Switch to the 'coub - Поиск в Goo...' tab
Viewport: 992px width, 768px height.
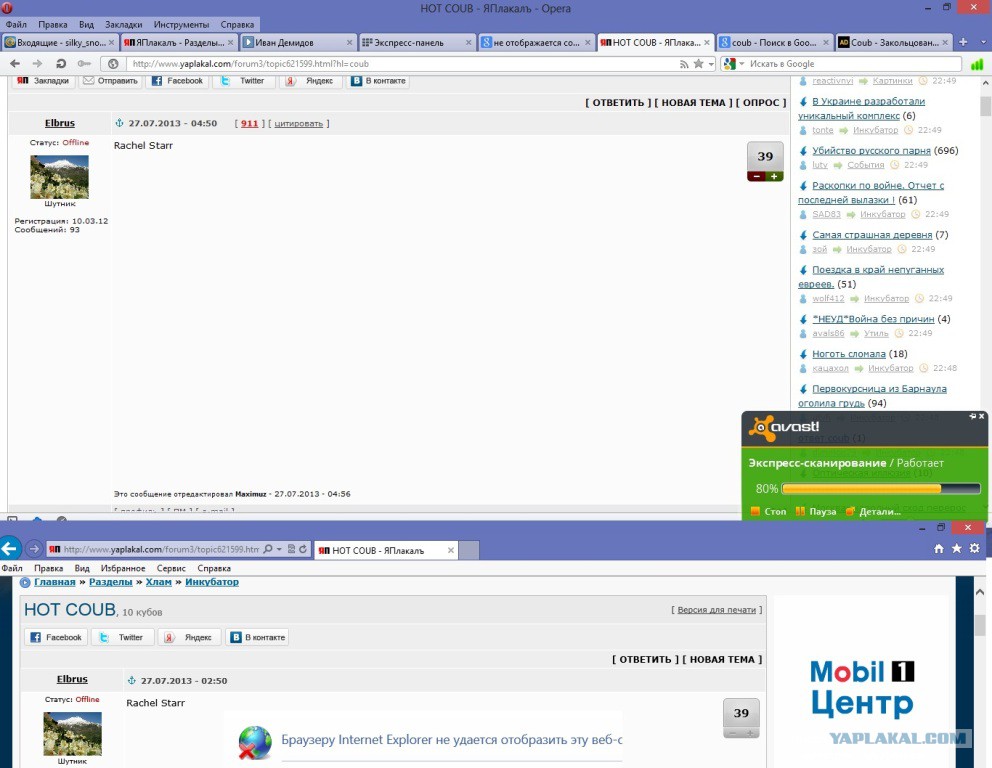pos(774,42)
